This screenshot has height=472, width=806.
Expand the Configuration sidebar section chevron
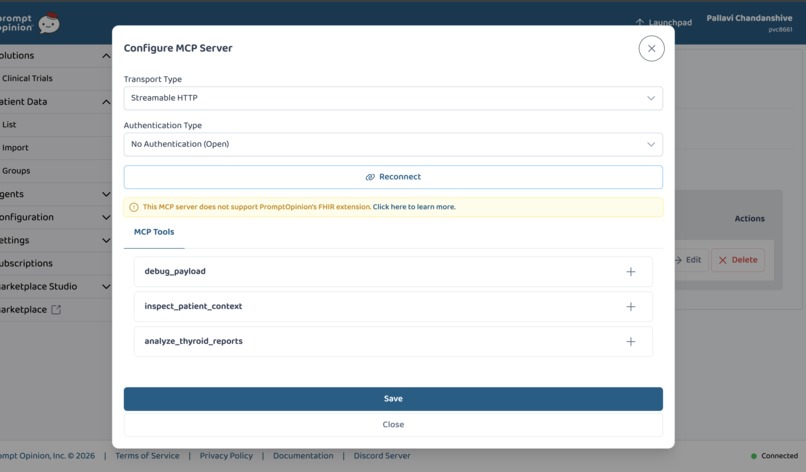click(106, 217)
